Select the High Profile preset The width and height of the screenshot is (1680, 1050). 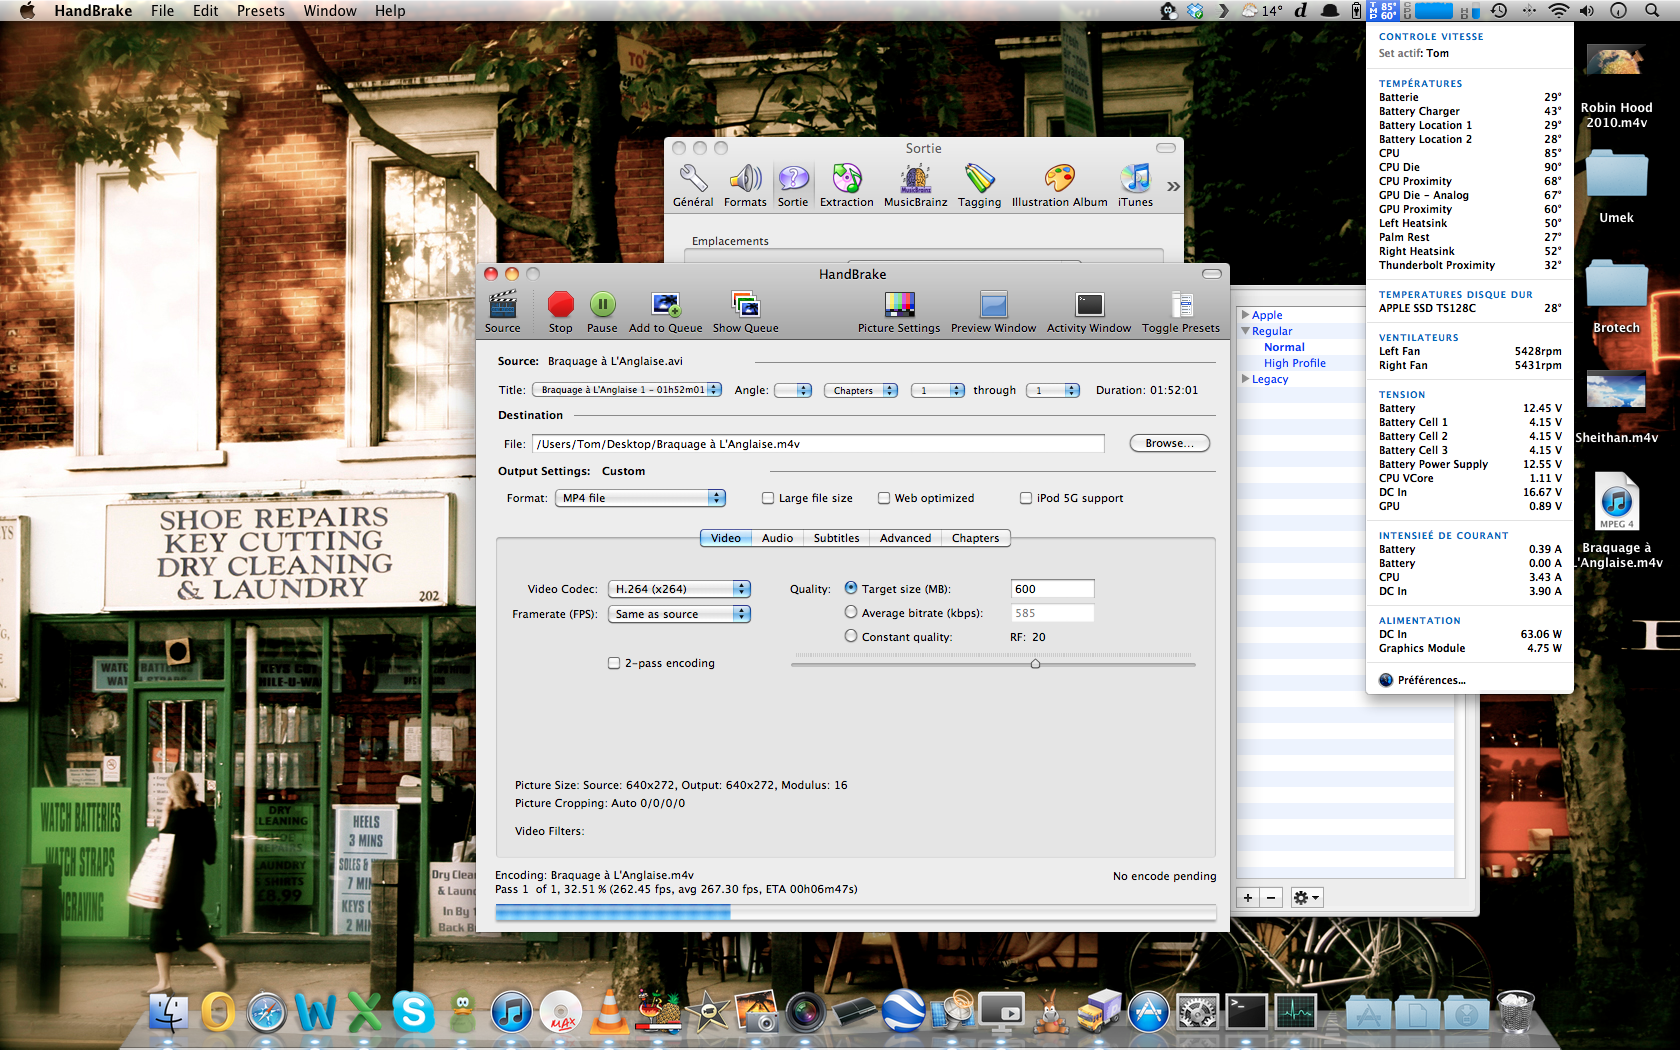click(1294, 363)
